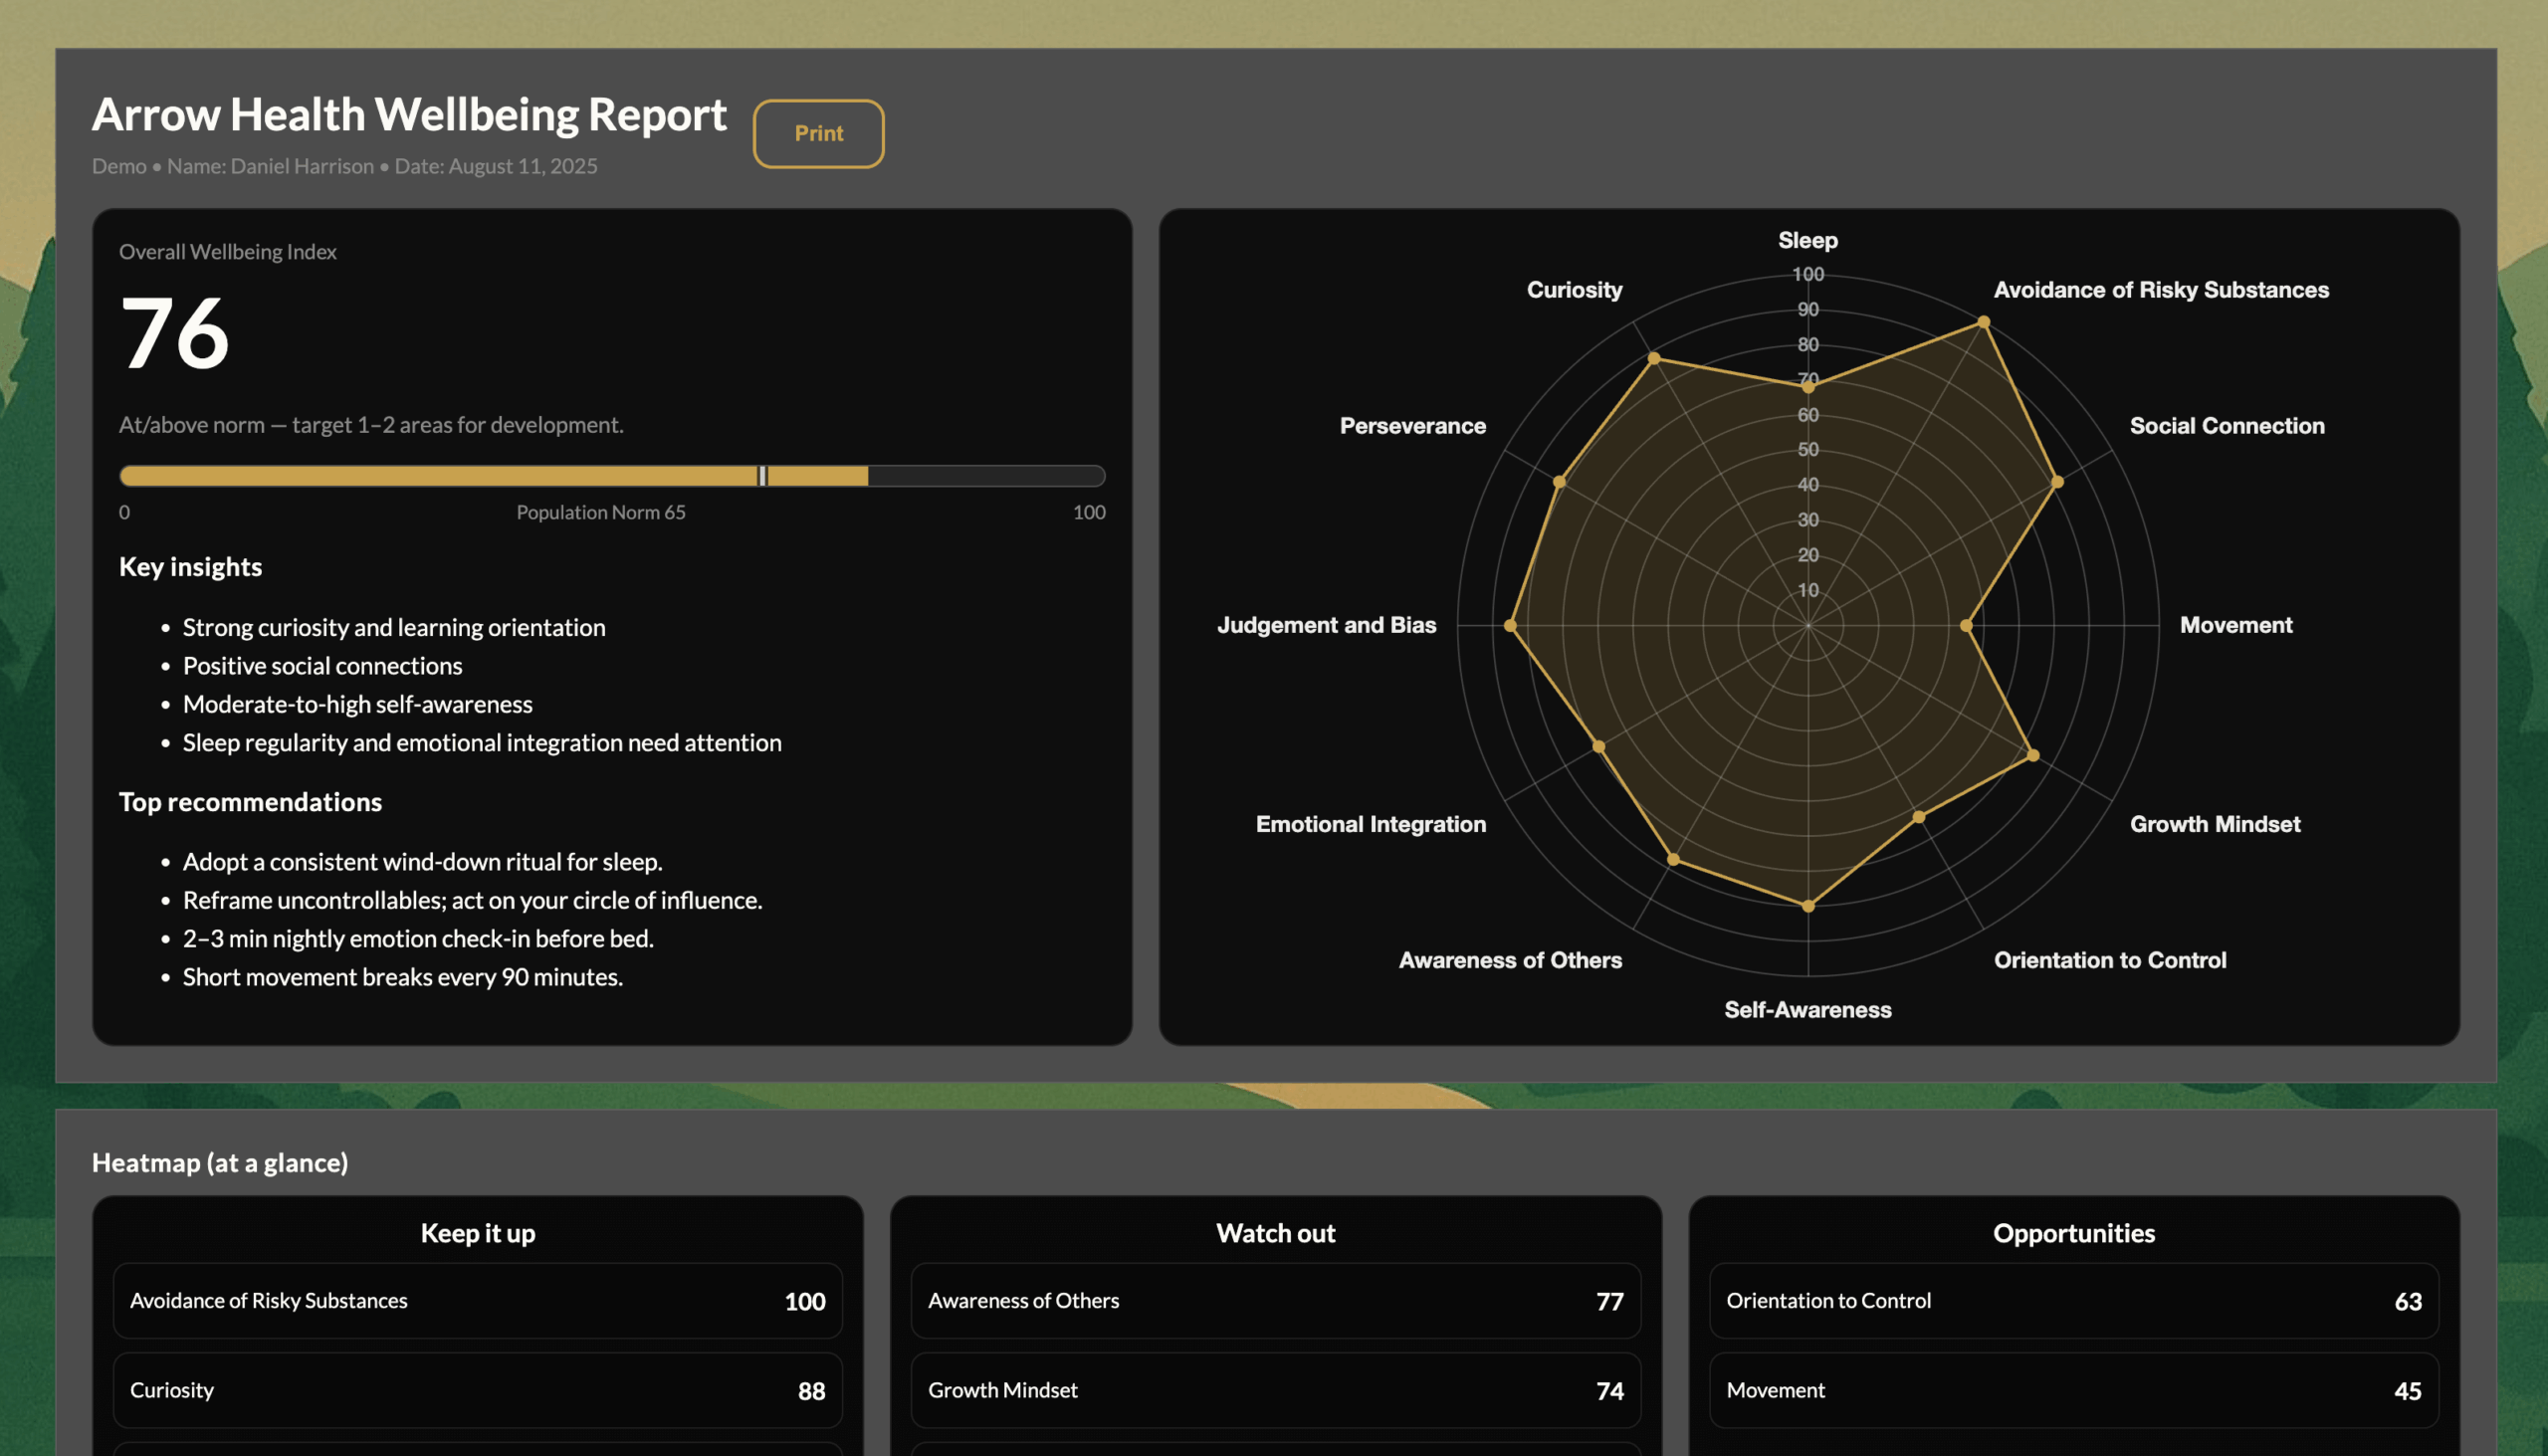Click the Growth Mindset radar vertex

pos(2032,754)
